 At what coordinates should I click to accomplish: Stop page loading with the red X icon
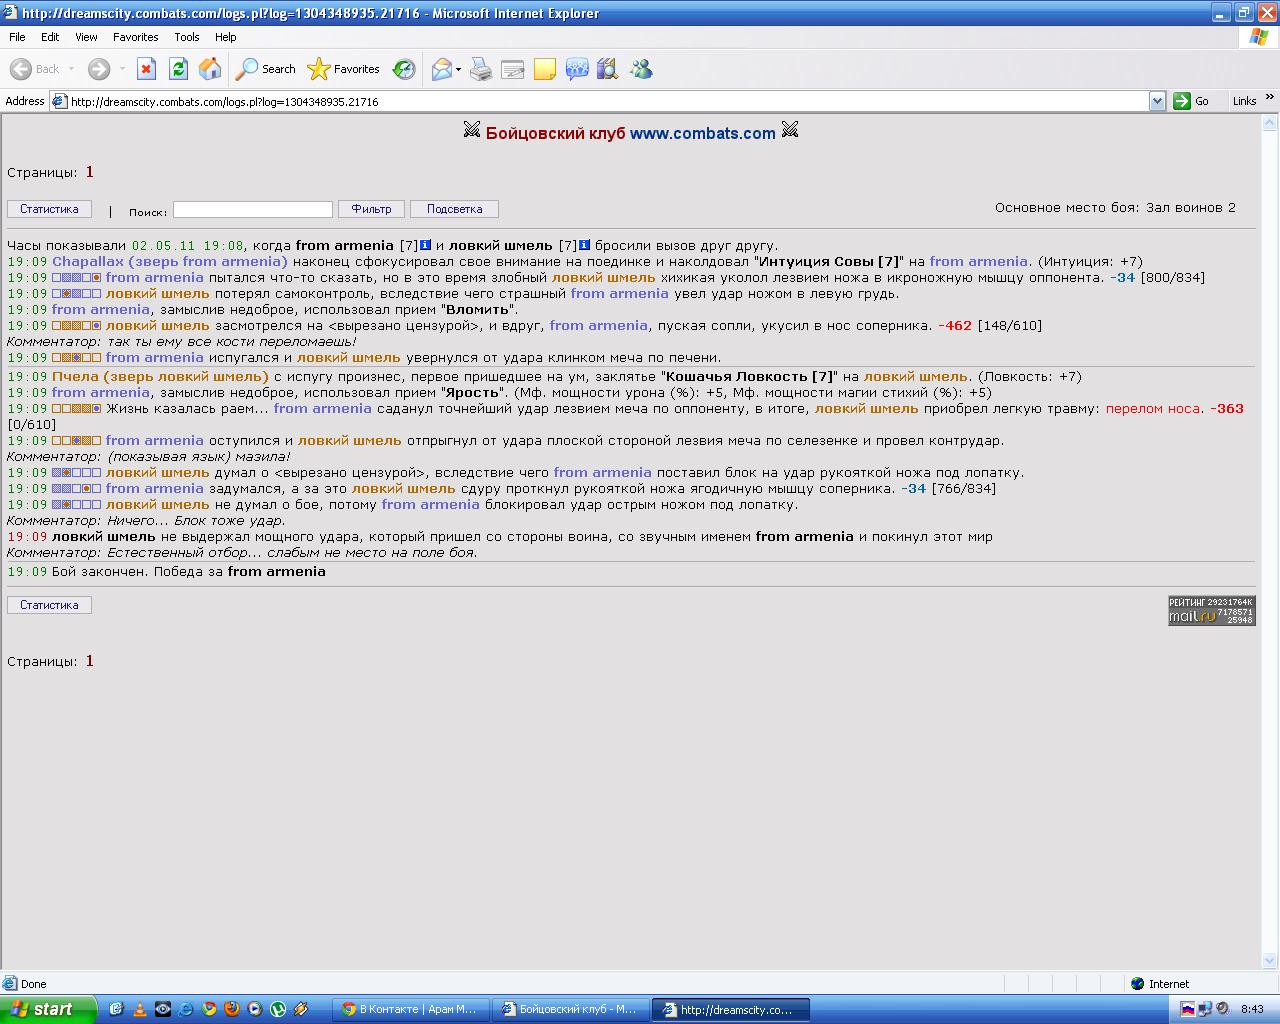click(146, 69)
